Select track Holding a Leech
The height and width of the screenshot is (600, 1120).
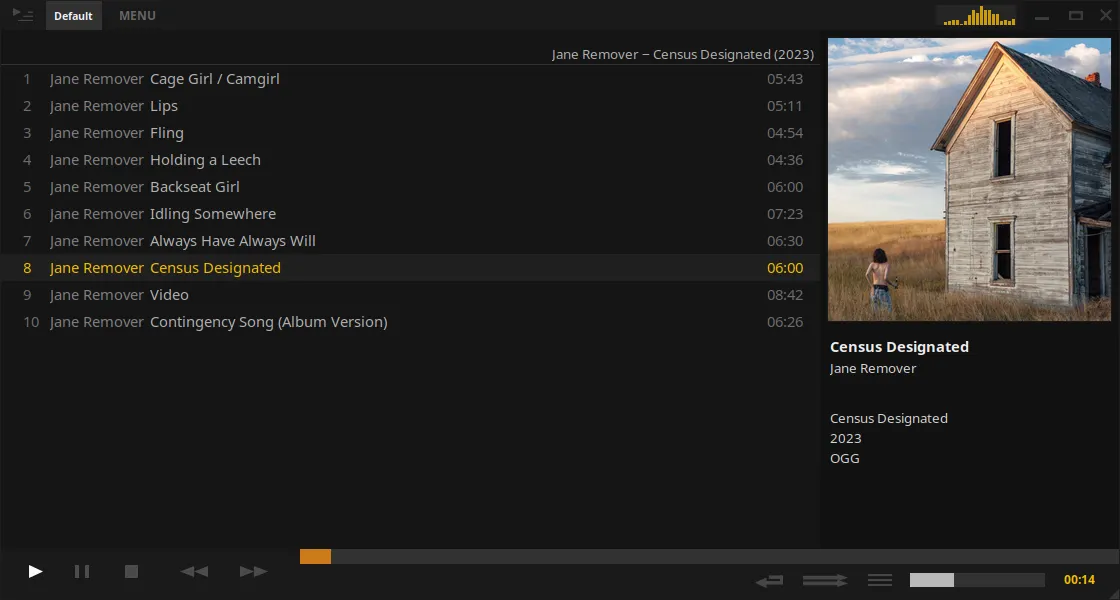click(x=410, y=160)
